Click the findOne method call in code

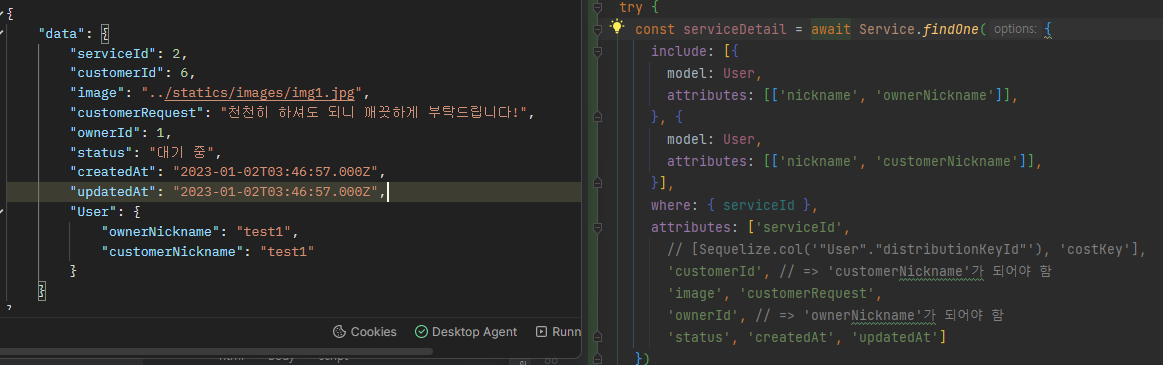pyautogui.click(x=952, y=30)
